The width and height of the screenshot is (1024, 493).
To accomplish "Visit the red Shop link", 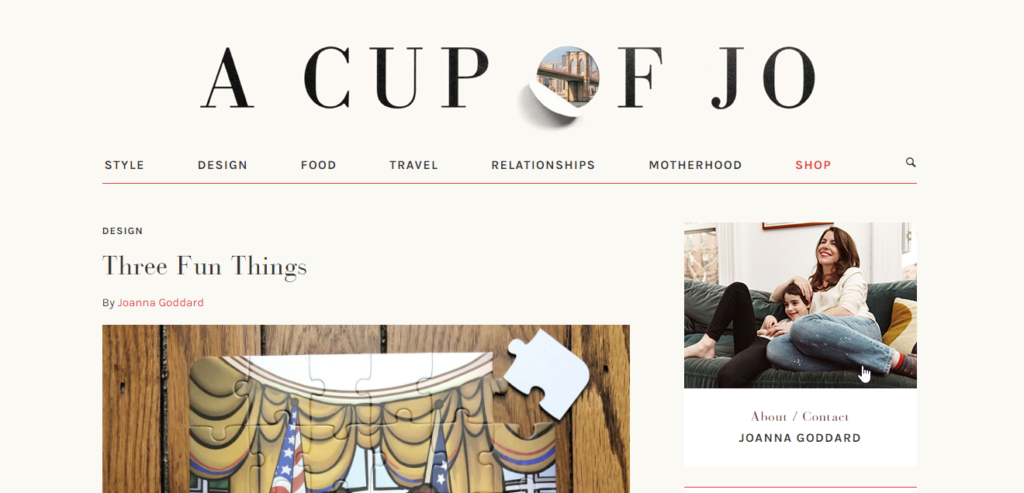I will (x=813, y=165).
